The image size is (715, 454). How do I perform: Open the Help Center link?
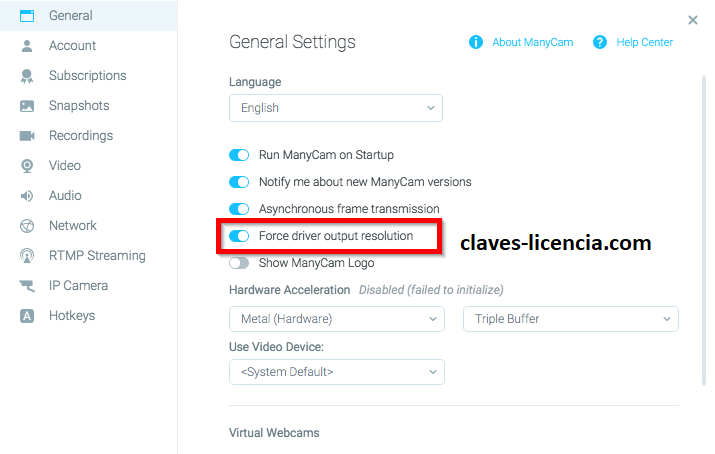coord(644,43)
